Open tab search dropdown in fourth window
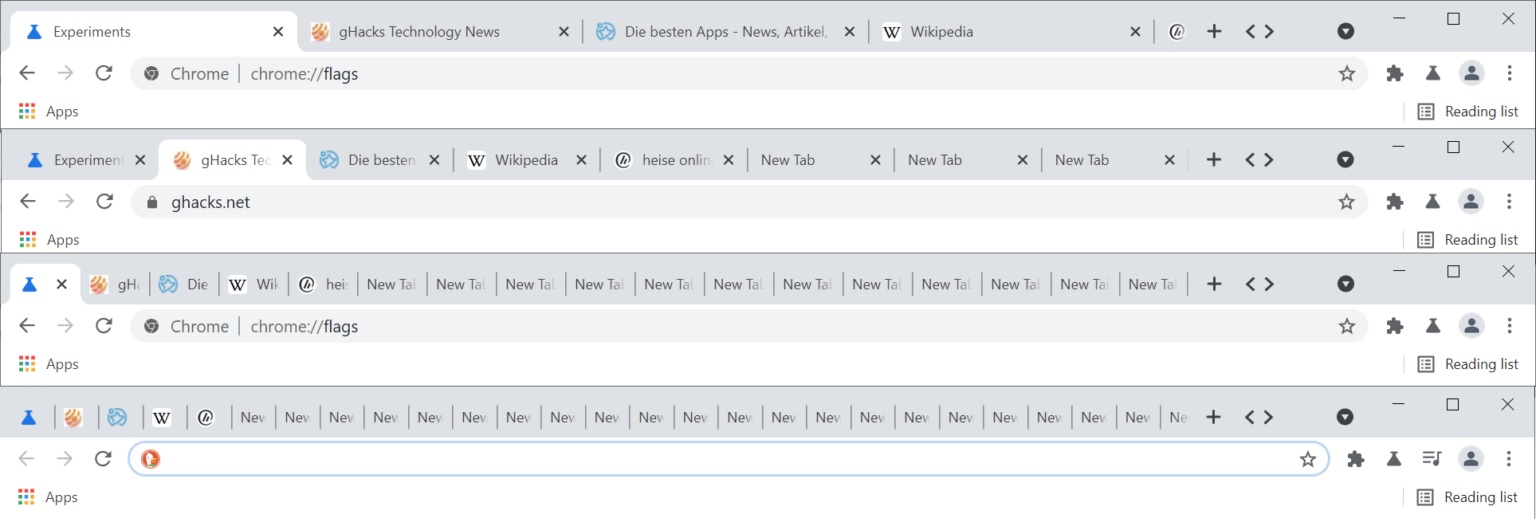1536x532 pixels. [x=1346, y=416]
